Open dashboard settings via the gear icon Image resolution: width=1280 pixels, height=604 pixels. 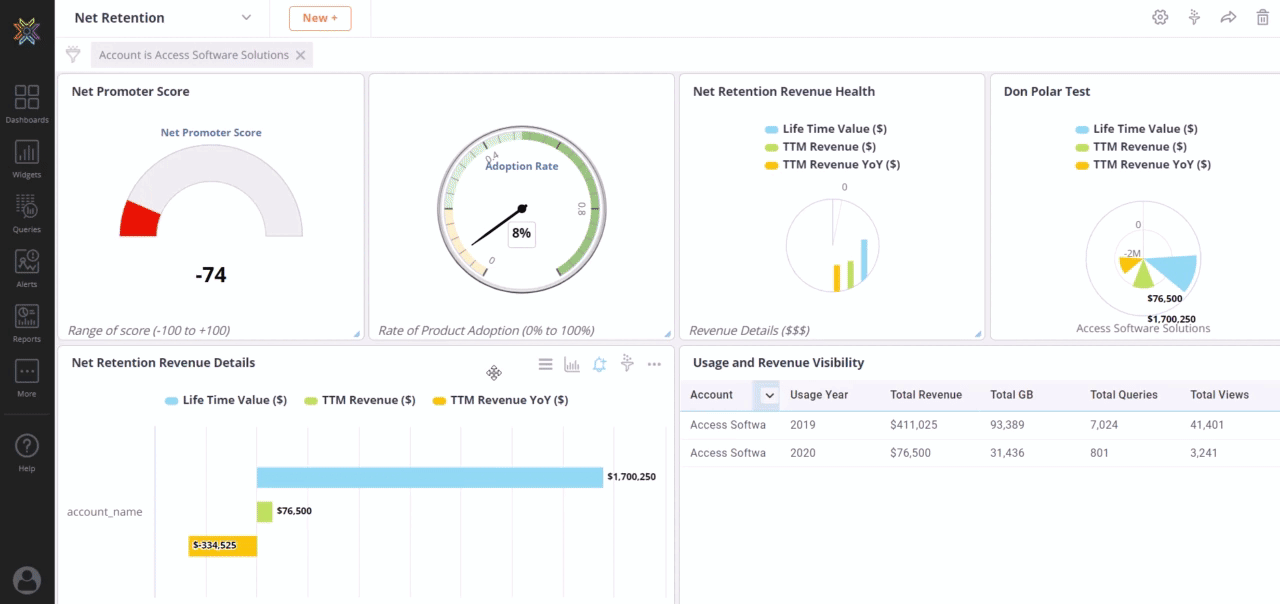1160,17
